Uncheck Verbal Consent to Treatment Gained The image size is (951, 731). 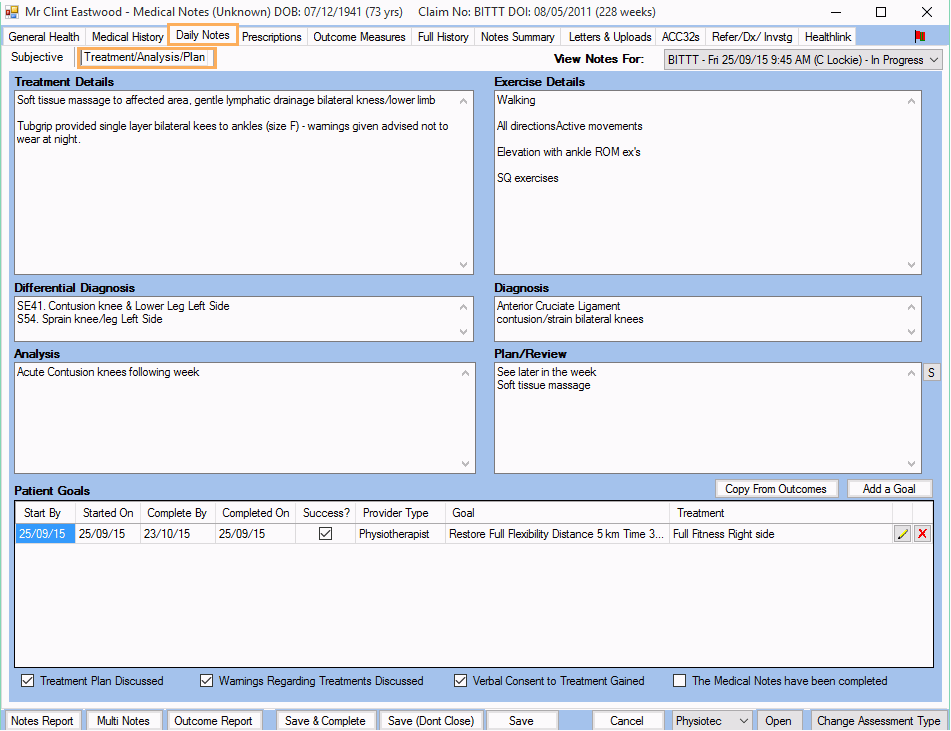460,681
